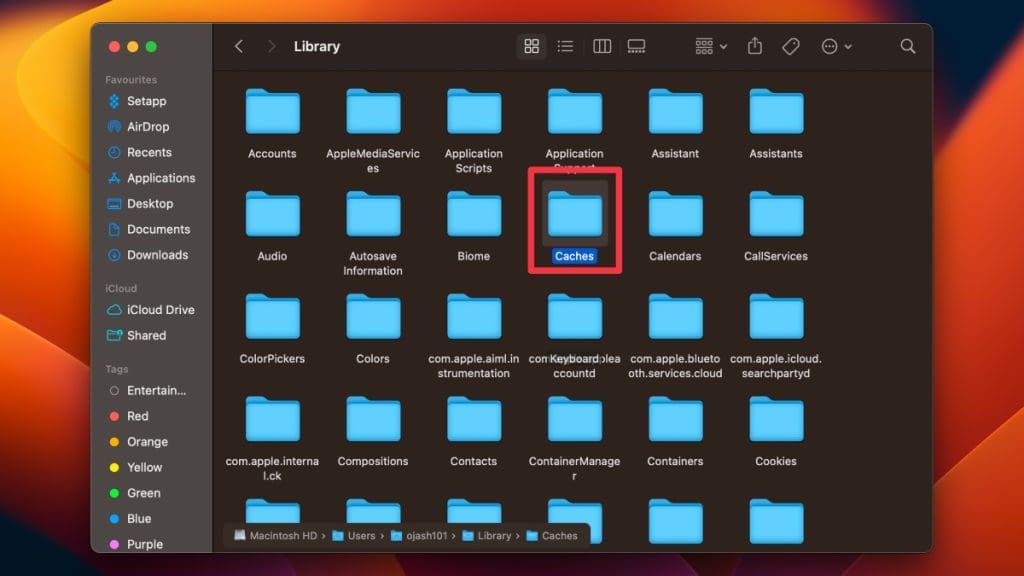
Task: Click the Share toolbar icon
Action: click(x=755, y=46)
